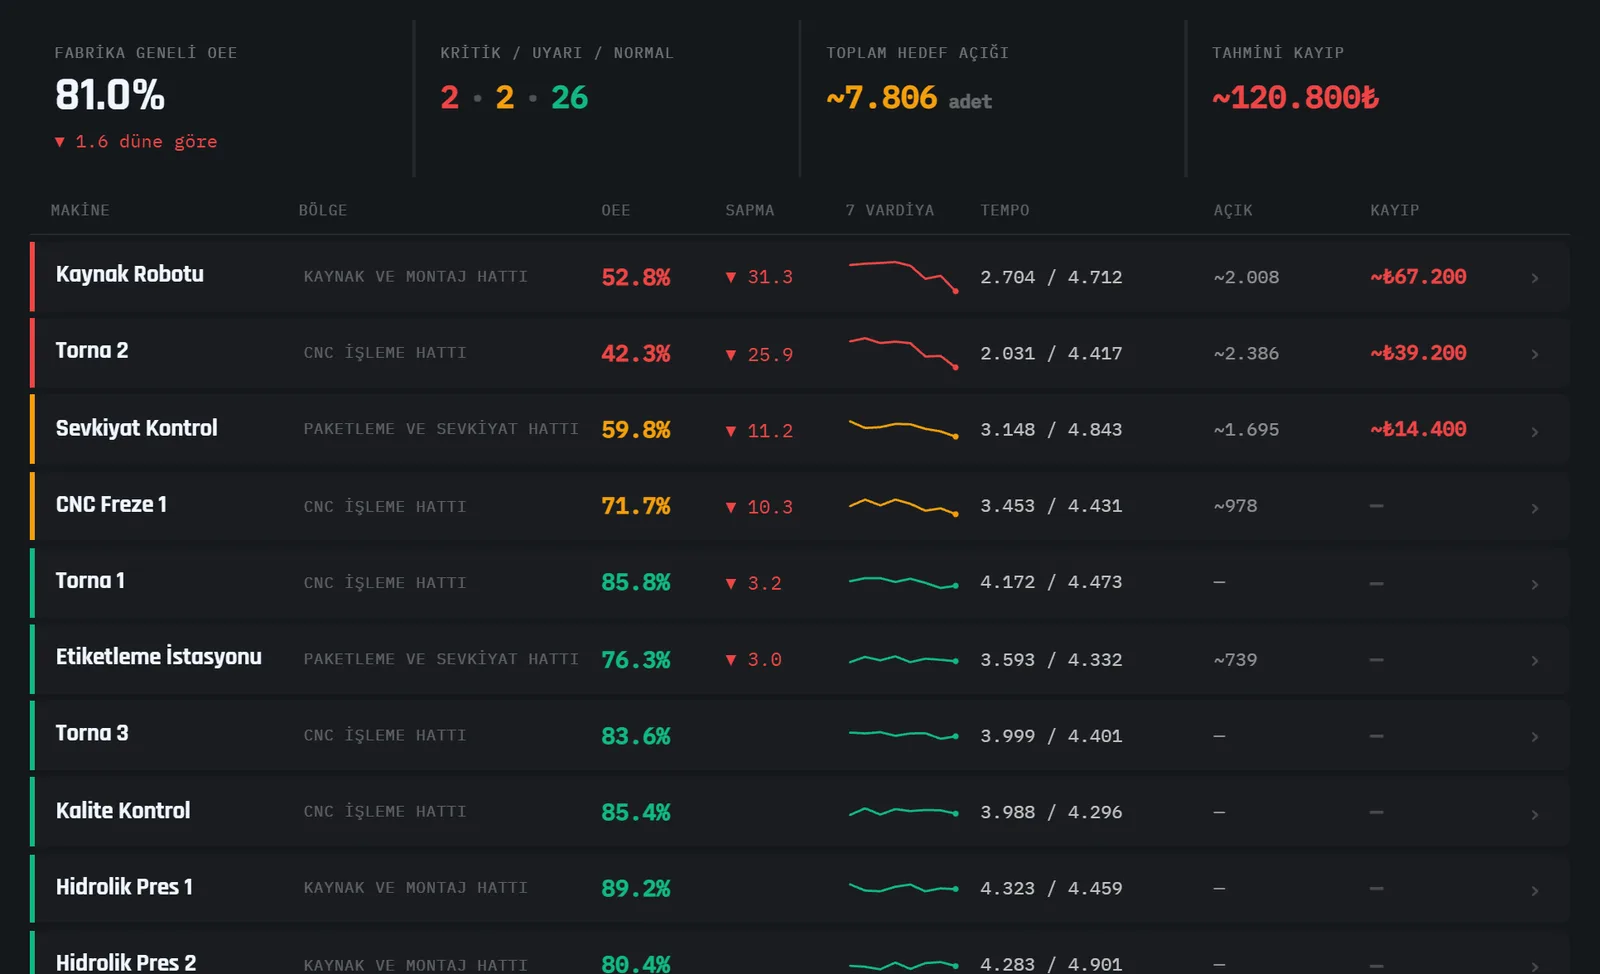Expand Sevkiyat Kontrol row arrow
The width and height of the screenshot is (1600, 974).
coord(1534,431)
